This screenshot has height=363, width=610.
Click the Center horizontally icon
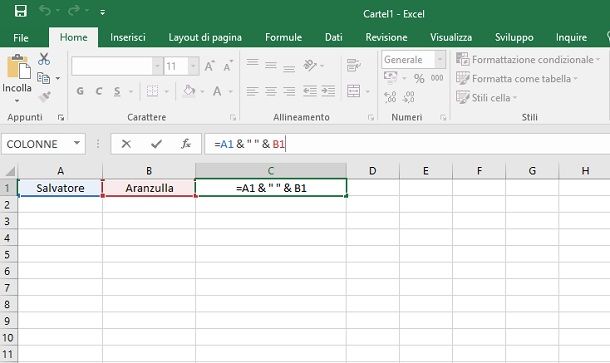coord(271,91)
